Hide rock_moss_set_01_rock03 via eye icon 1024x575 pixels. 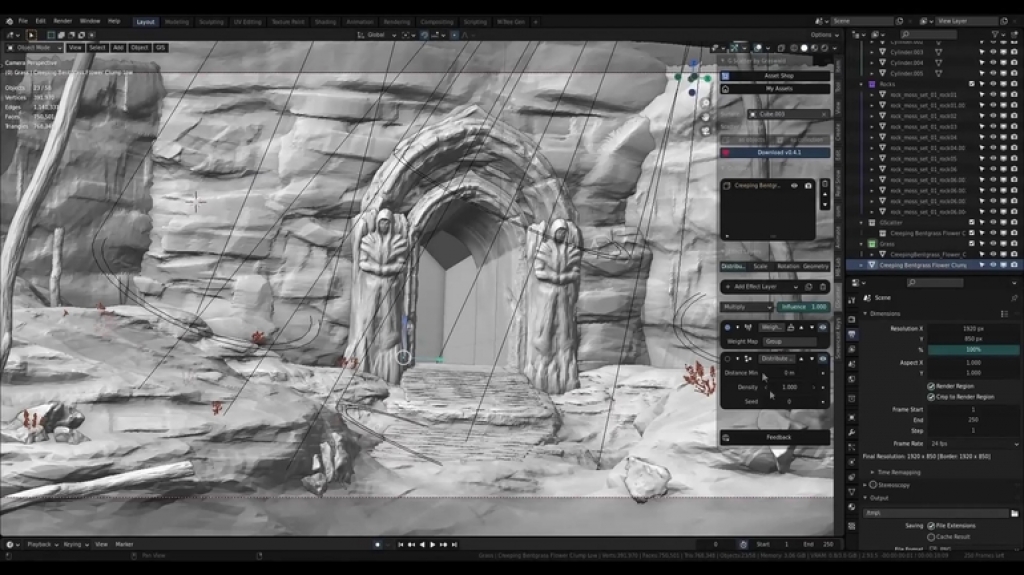coord(993,127)
